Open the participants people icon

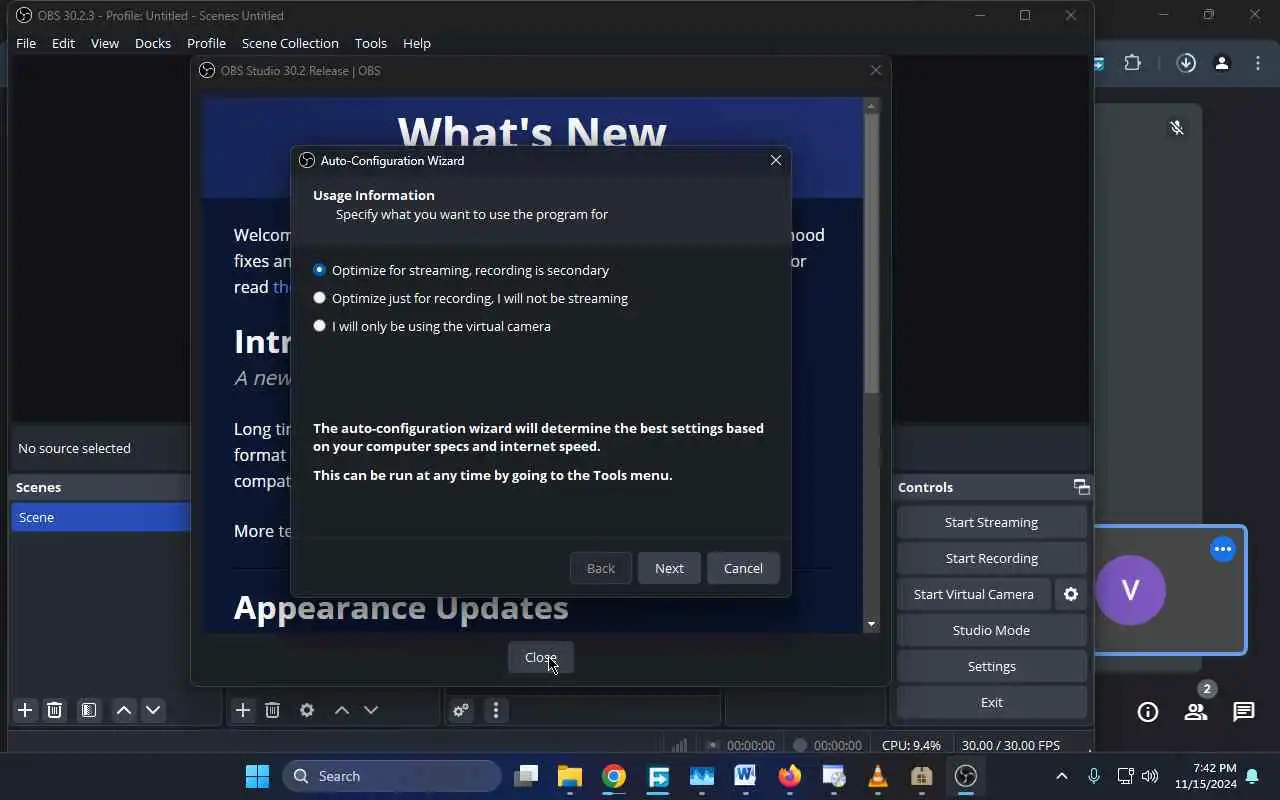(1196, 712)
